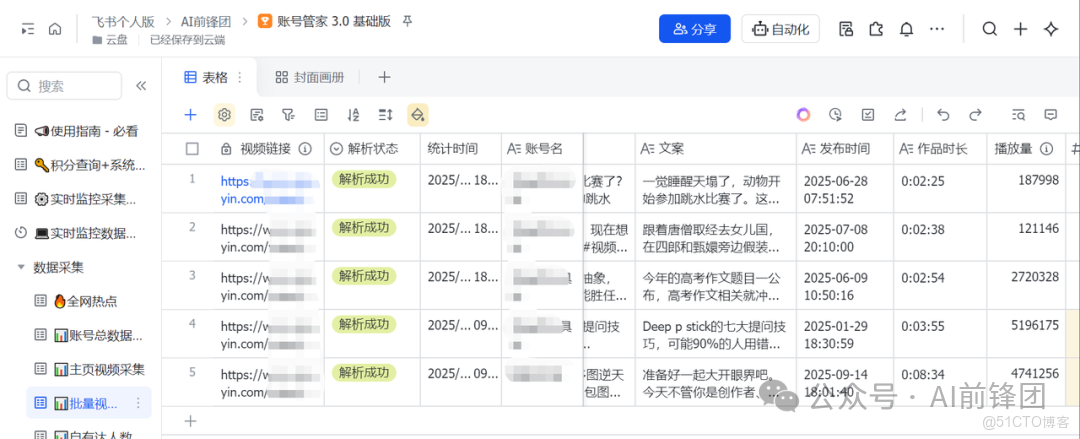
Task: Click the pin icon beside 账号管家 3.0 基础版
Action: coord(407,21)
